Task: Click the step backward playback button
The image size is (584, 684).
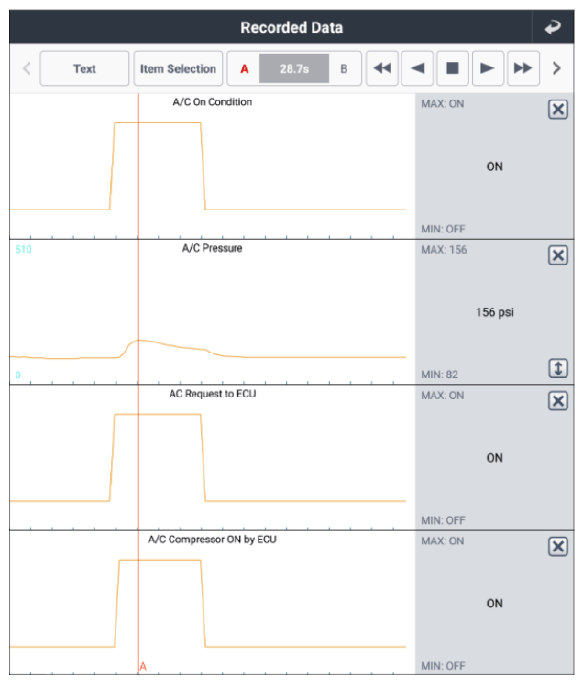Action: (x=417, y=68)
